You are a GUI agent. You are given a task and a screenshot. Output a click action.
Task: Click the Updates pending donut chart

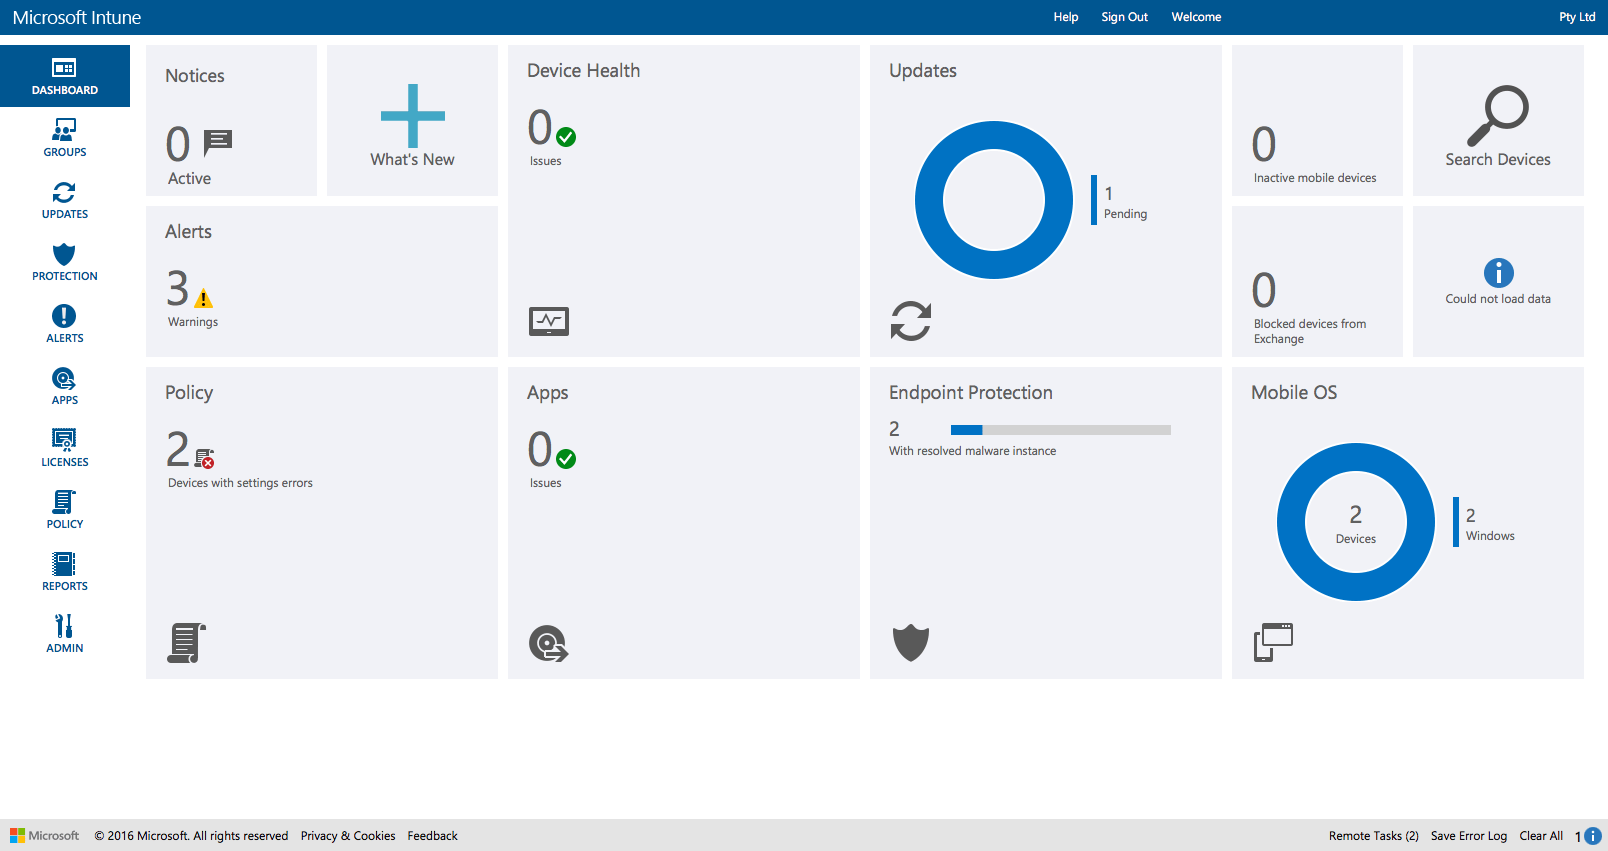tap(994, 200)
